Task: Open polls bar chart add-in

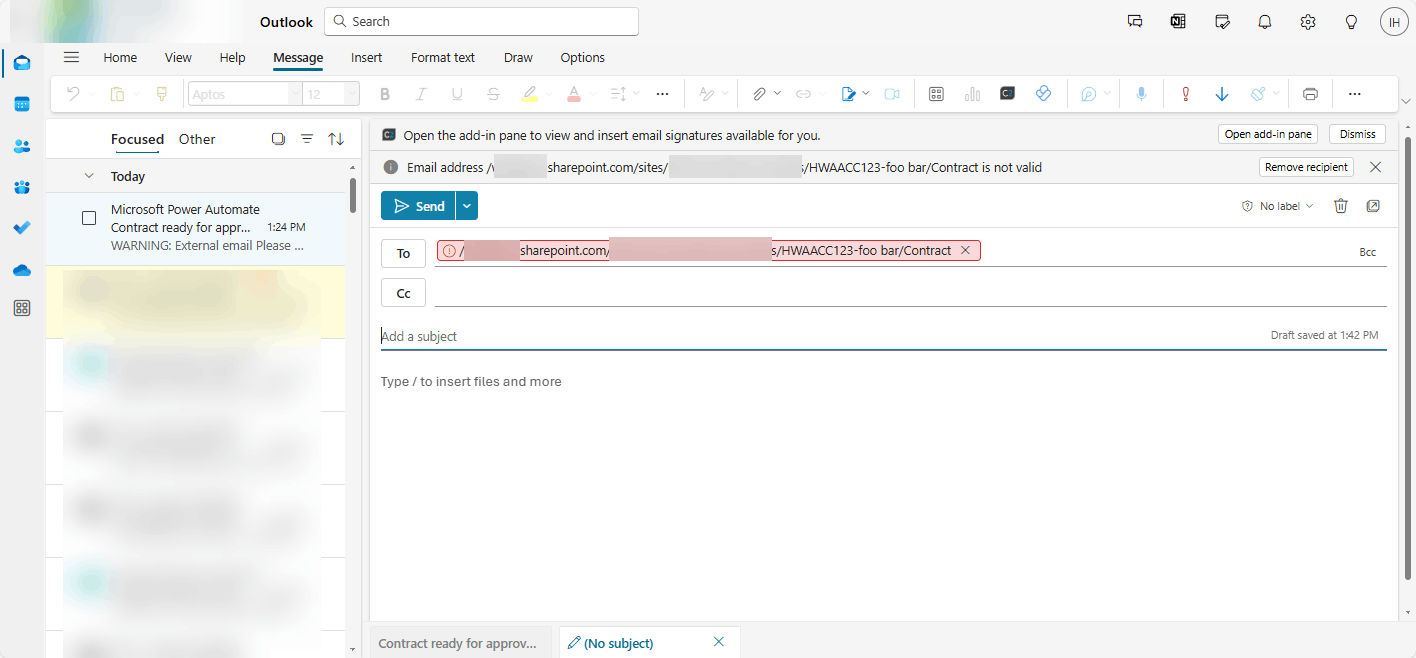Action: click(x=972, y=94)
